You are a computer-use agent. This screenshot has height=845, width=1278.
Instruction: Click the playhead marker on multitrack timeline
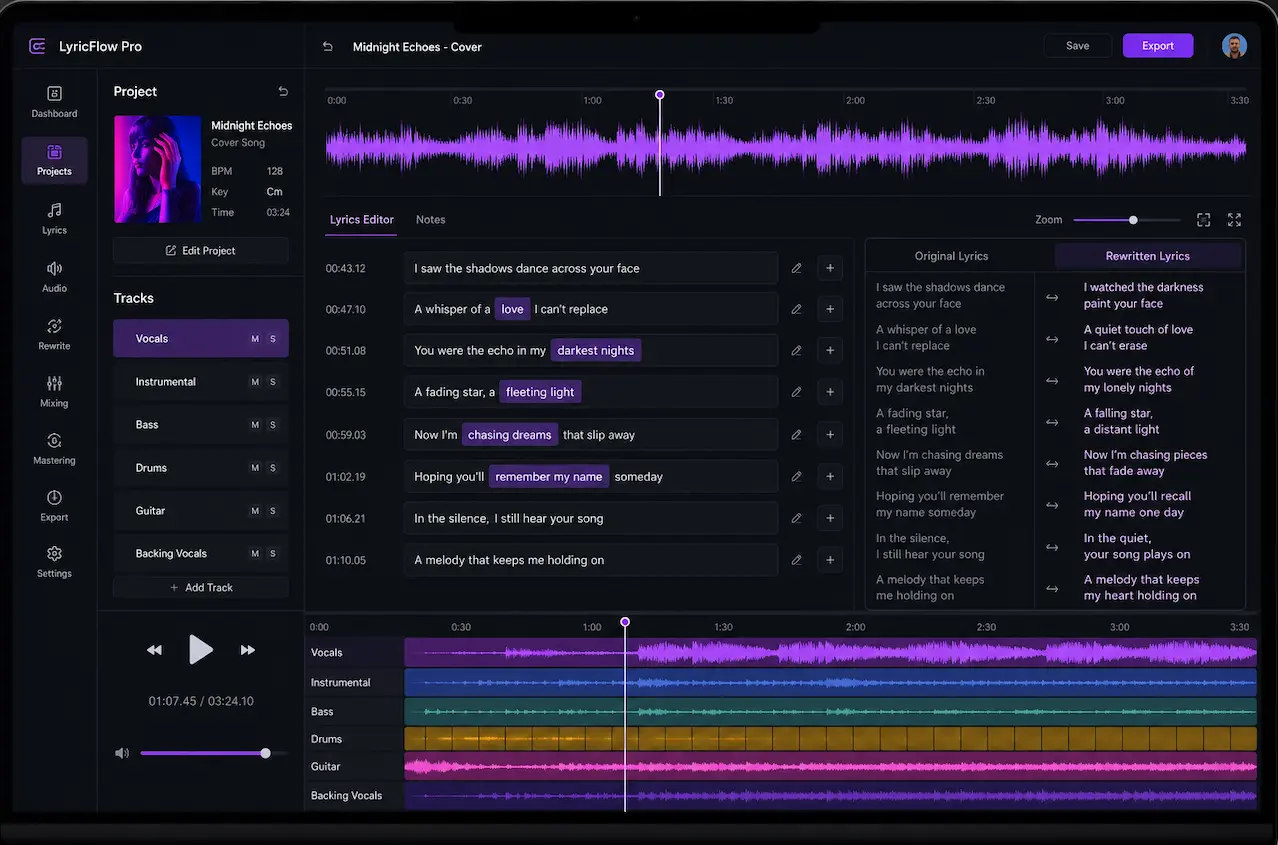(x=625, y=622)
